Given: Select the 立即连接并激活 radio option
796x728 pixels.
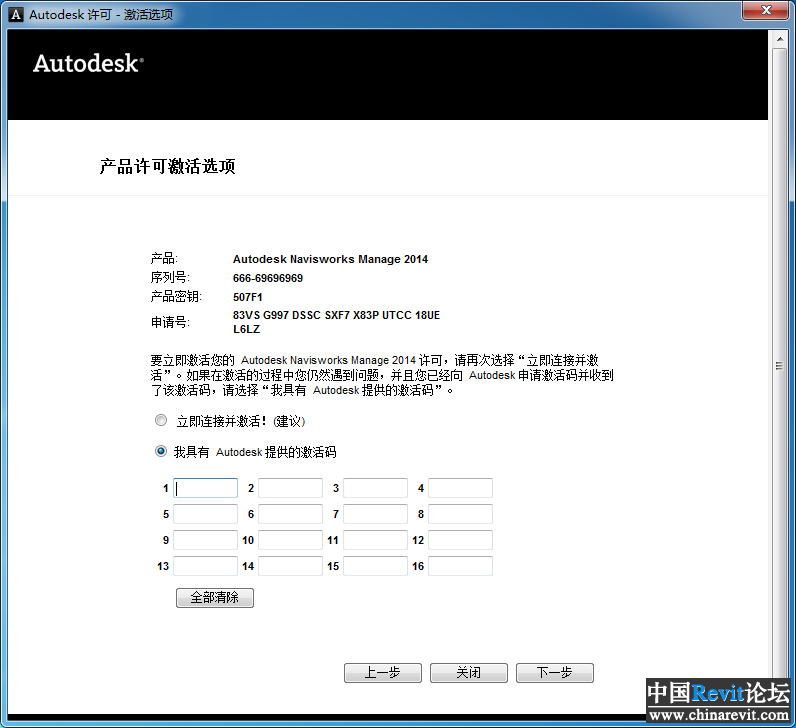Looking at the screenshot, I should pos(161,421).
